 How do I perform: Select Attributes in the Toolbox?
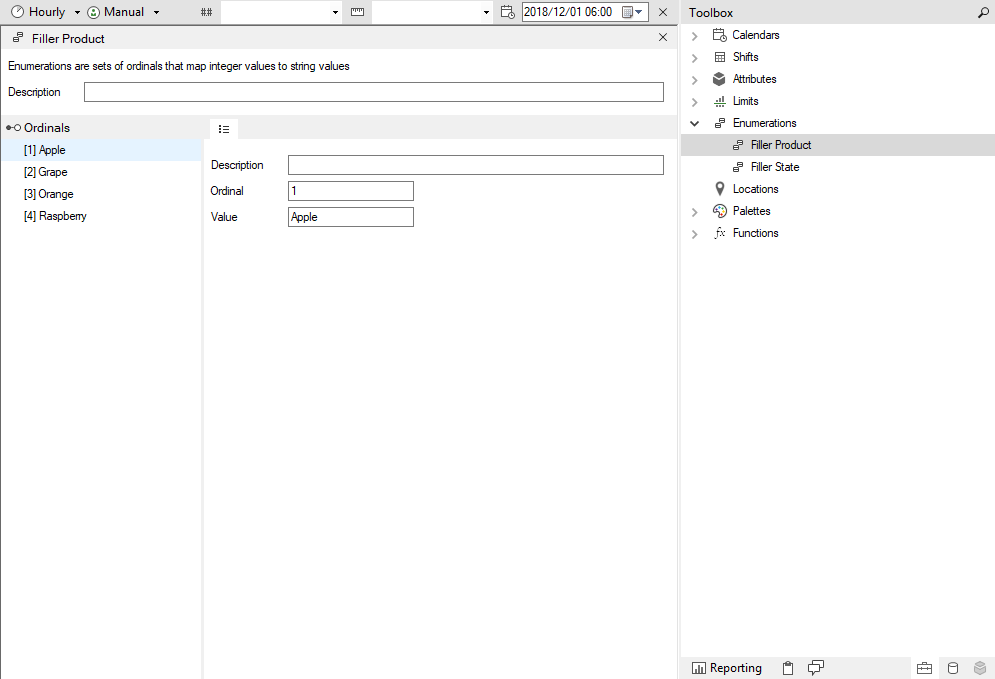[754, 79]
